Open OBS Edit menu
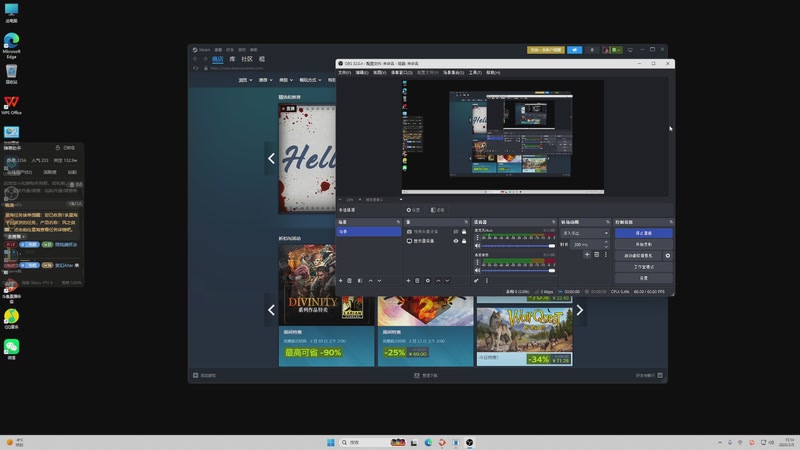The width and height of the screenshot is (800, 450). [362, 72]
